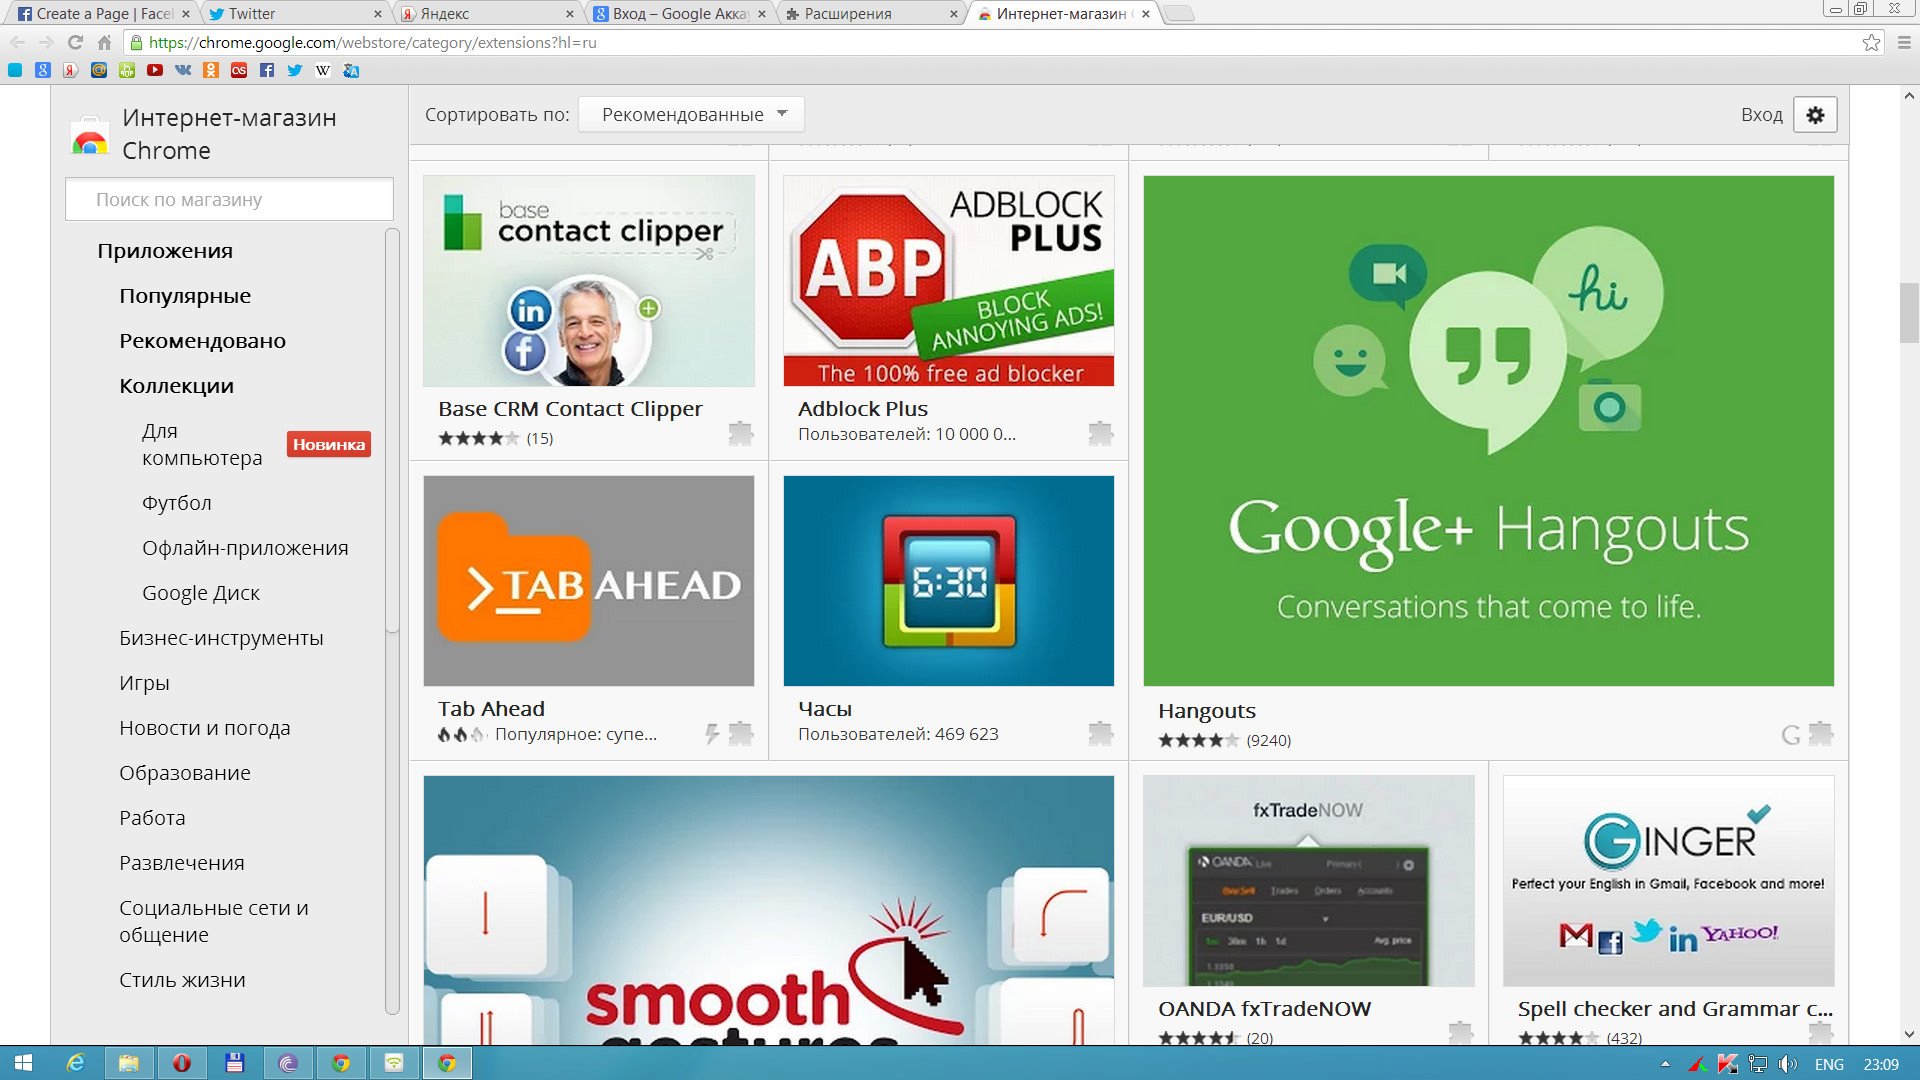
Task: Open the 'Образование' category
Action: point(184,772)
